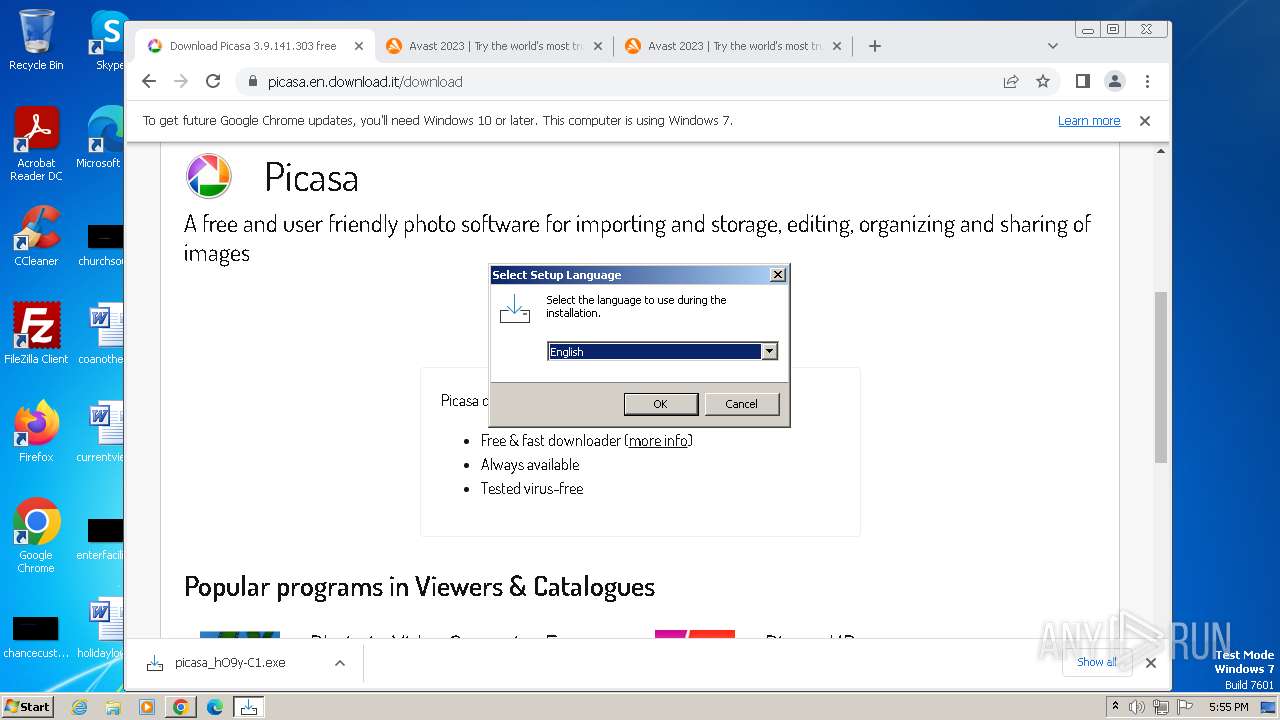Image resolution: width=1280 pixels, height=720 pixels.
Task: Open Windows Explorer folder in taskbar
Action: pos(113,707)
